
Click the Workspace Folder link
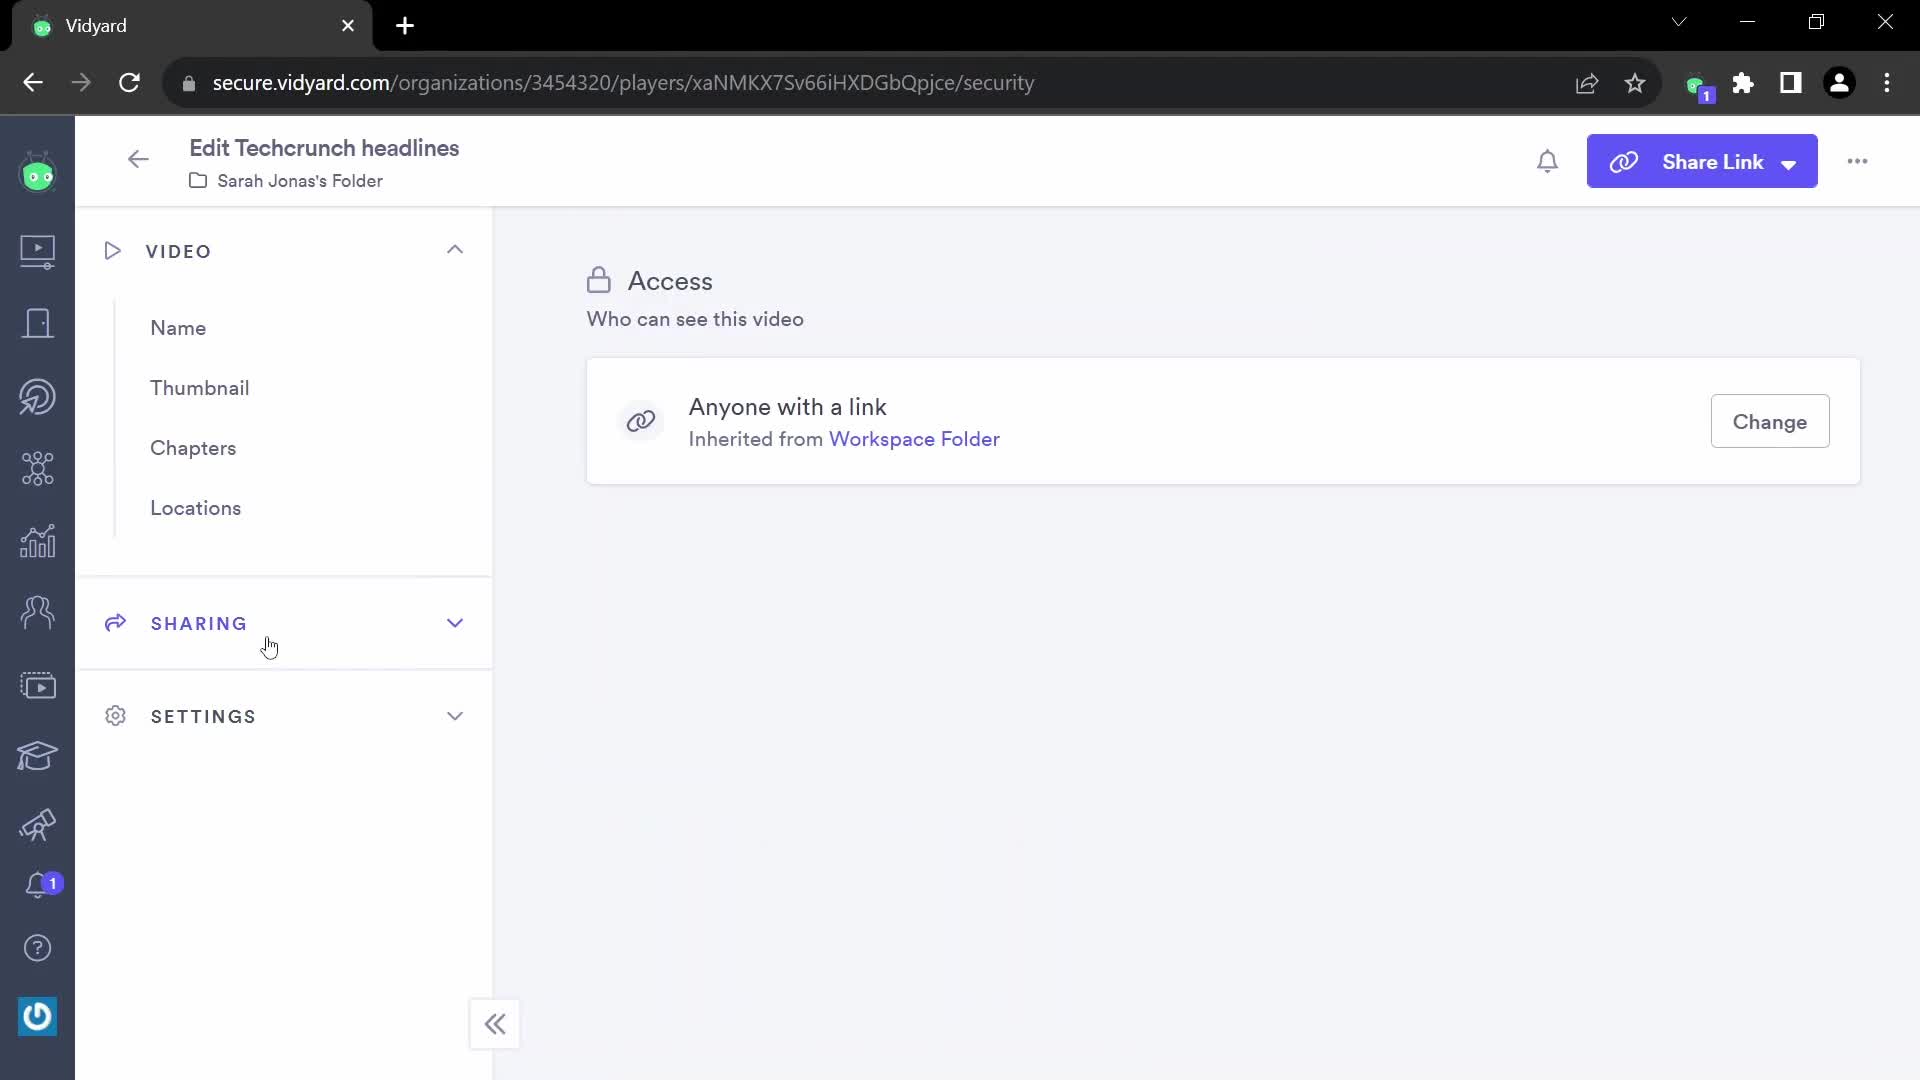[x=914, y=438]
